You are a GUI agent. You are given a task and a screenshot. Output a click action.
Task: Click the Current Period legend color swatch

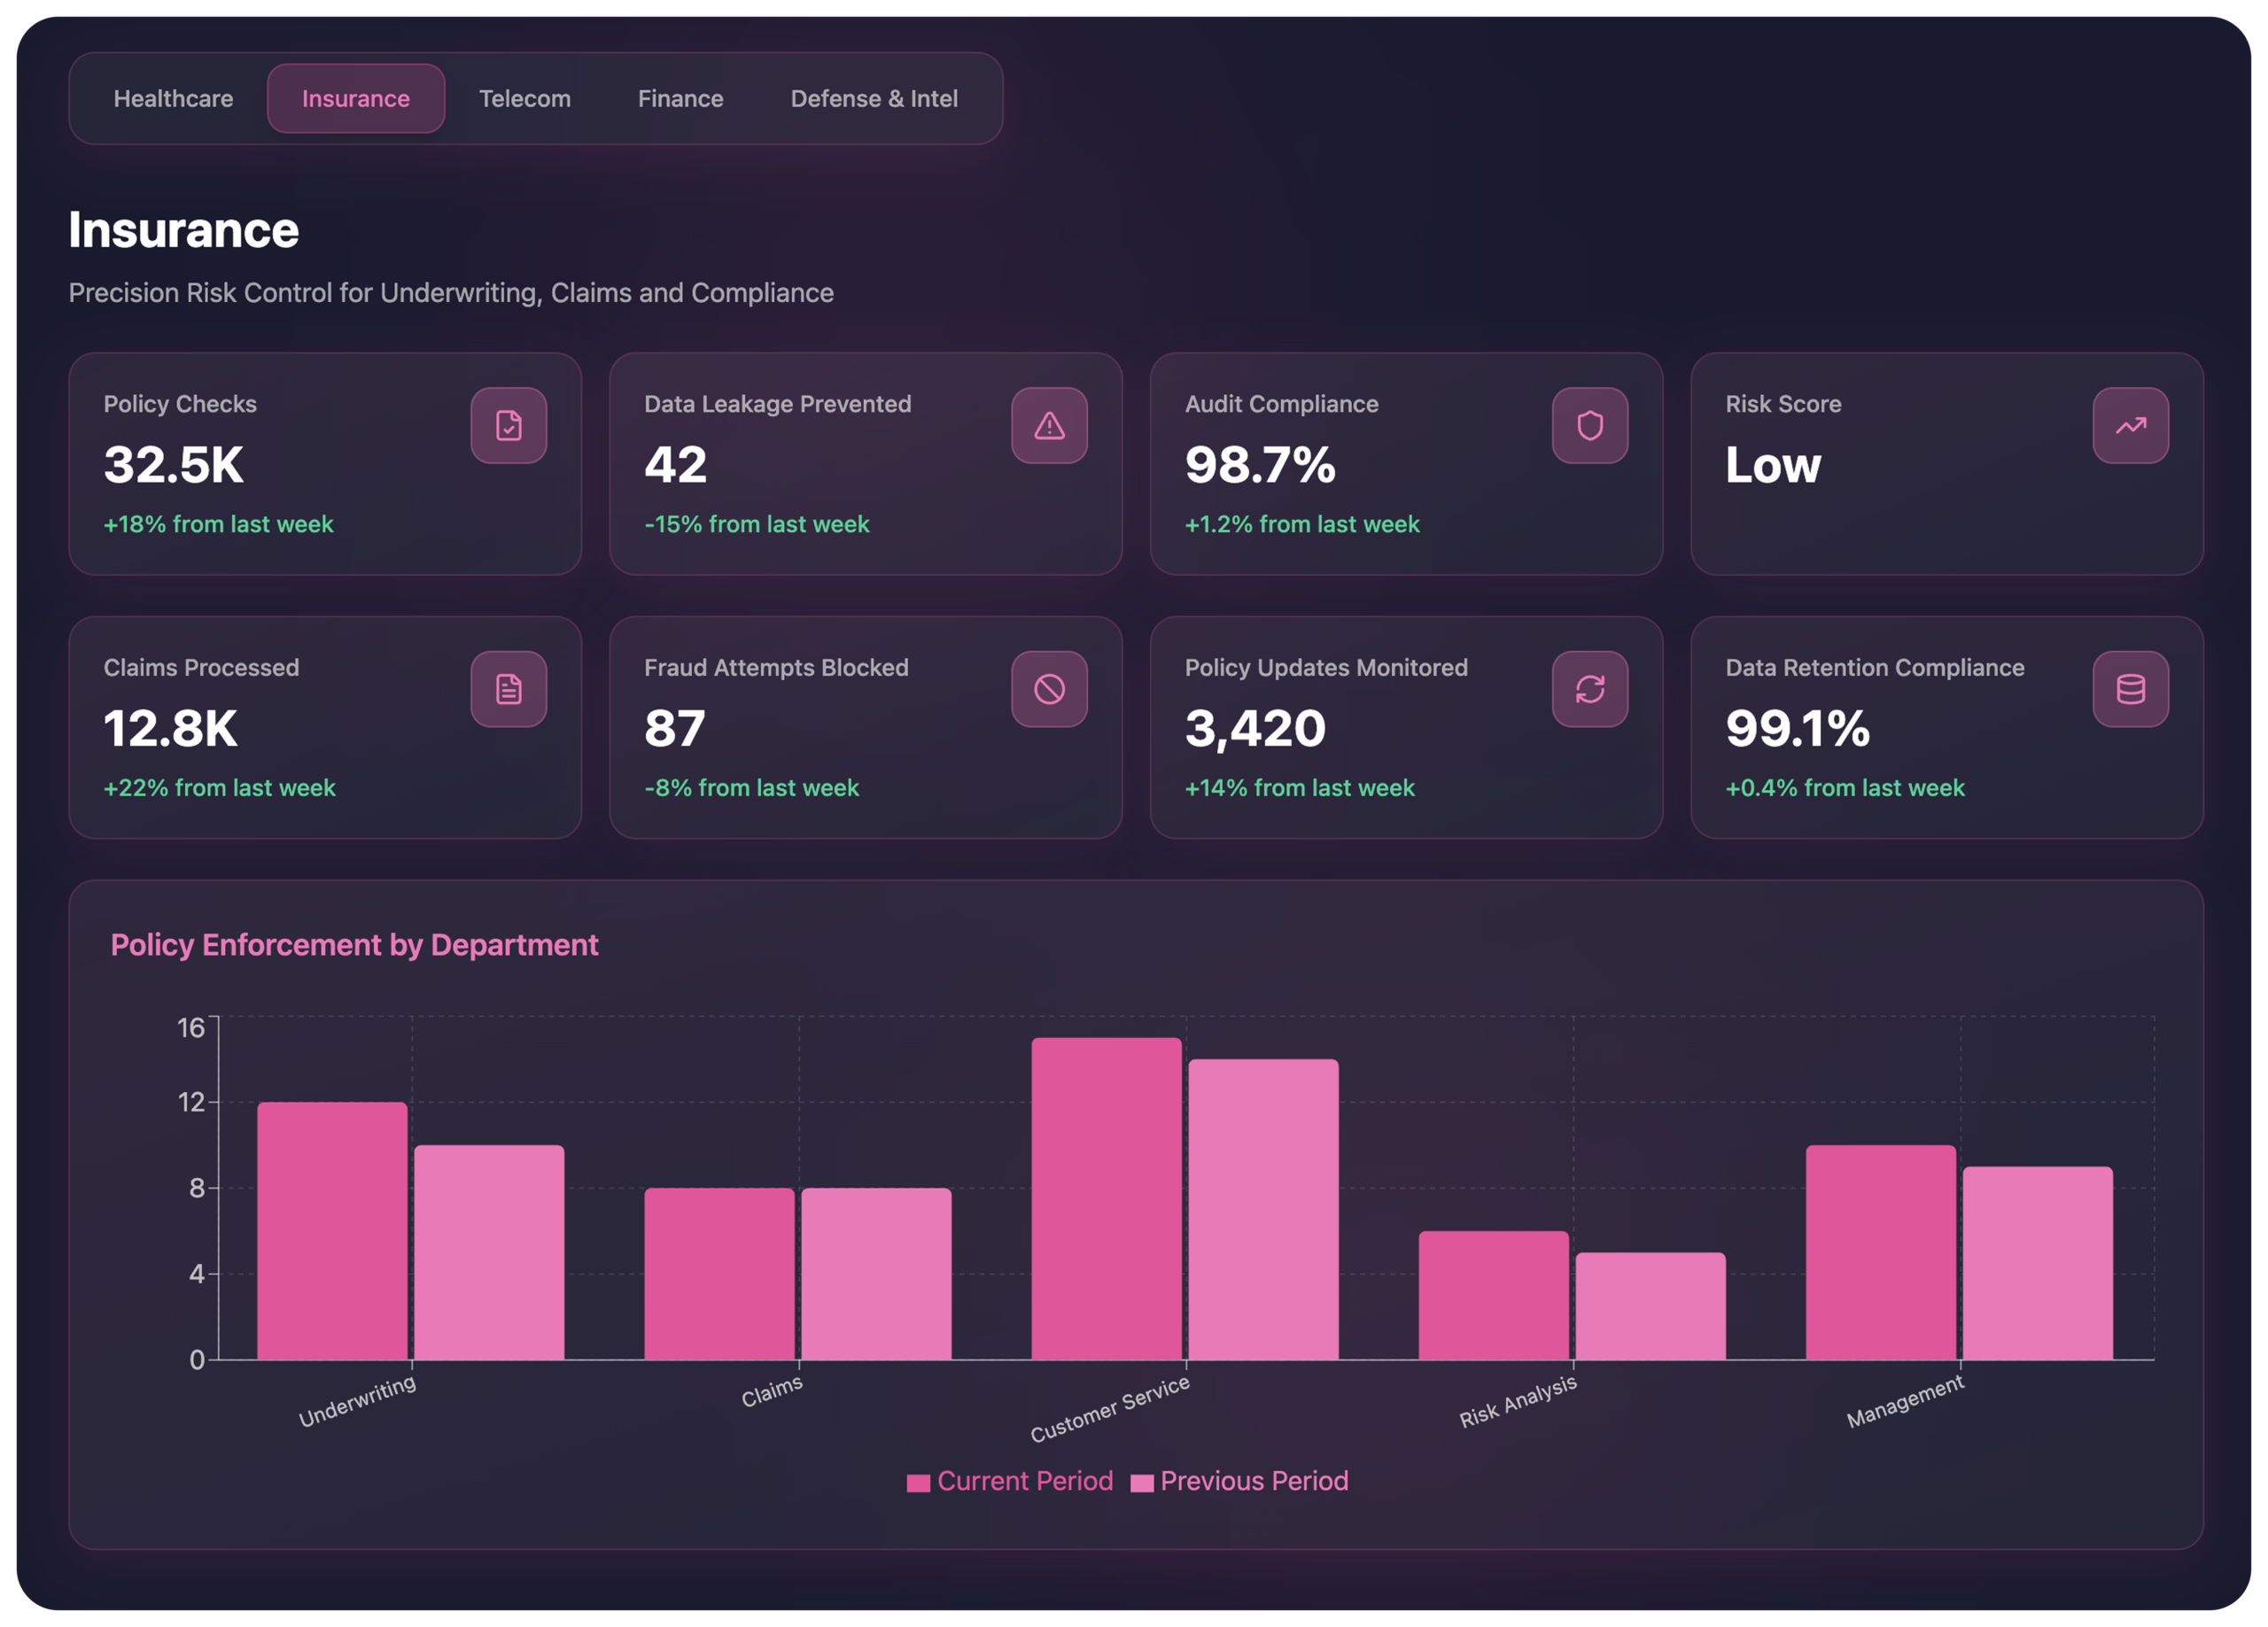tap(918, 1483)
